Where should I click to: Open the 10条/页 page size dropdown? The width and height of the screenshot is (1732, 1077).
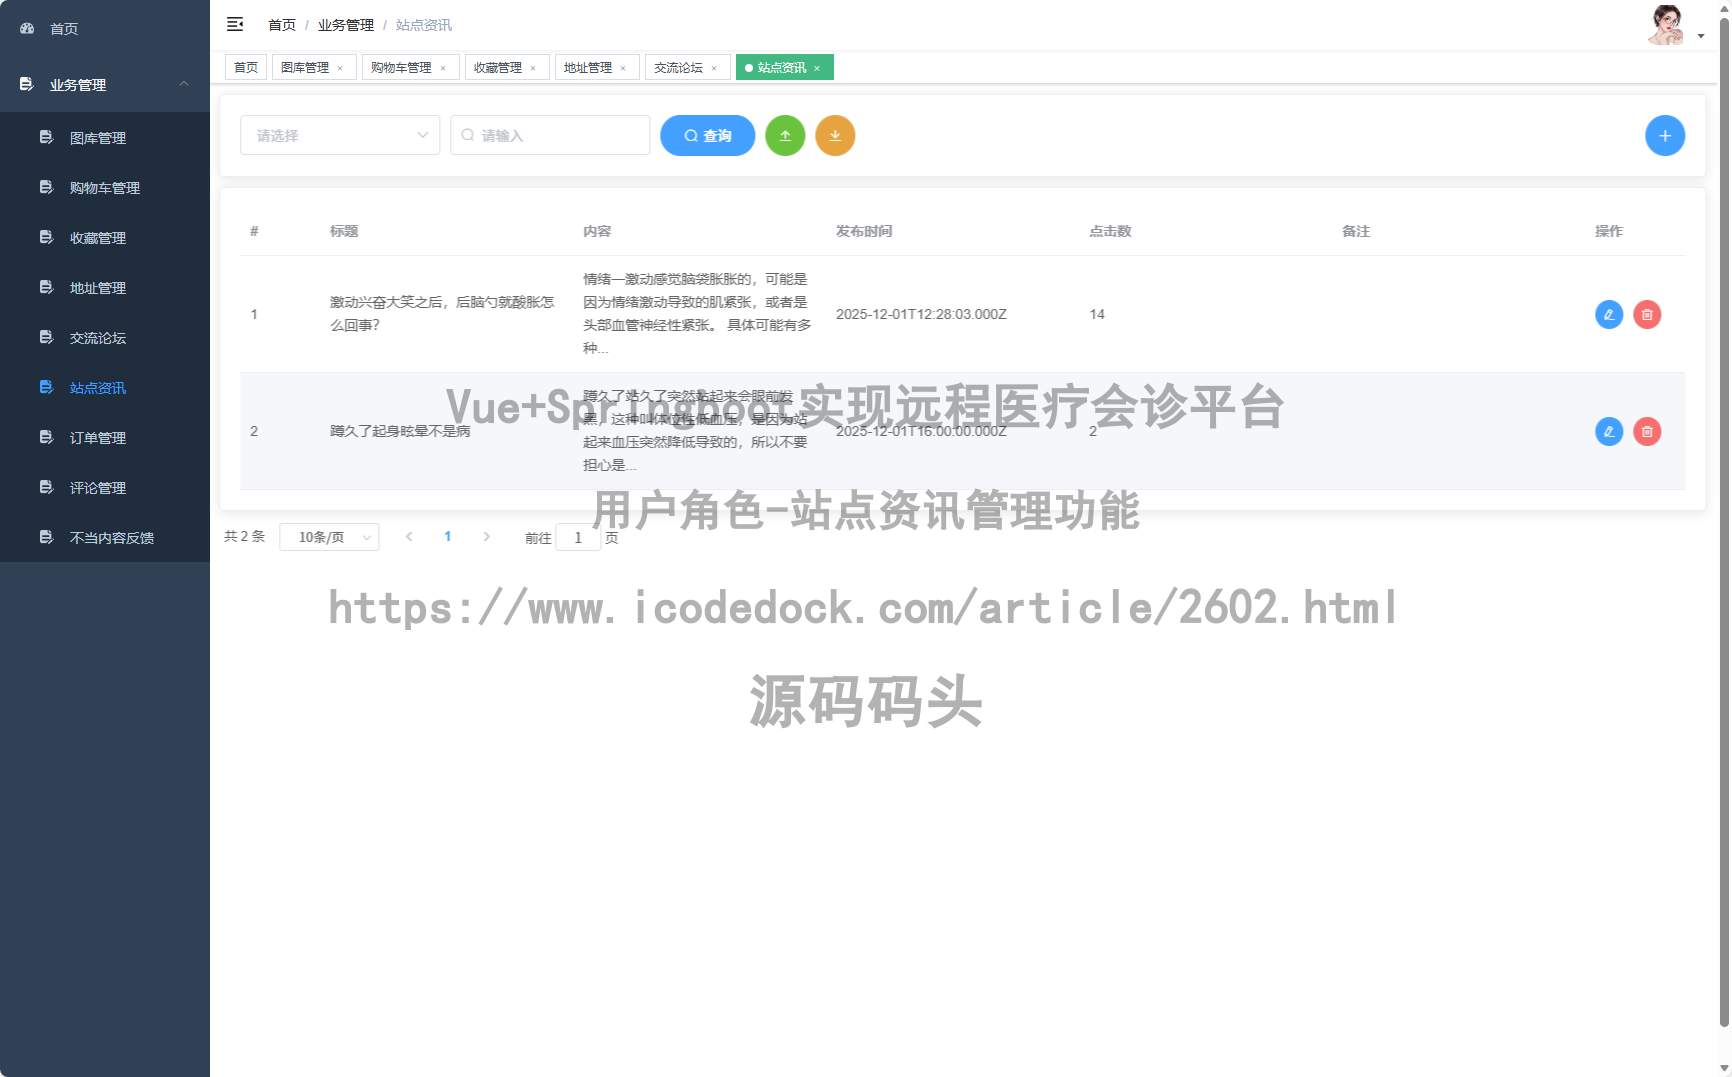pyautogui.click(x=329, y=536)
